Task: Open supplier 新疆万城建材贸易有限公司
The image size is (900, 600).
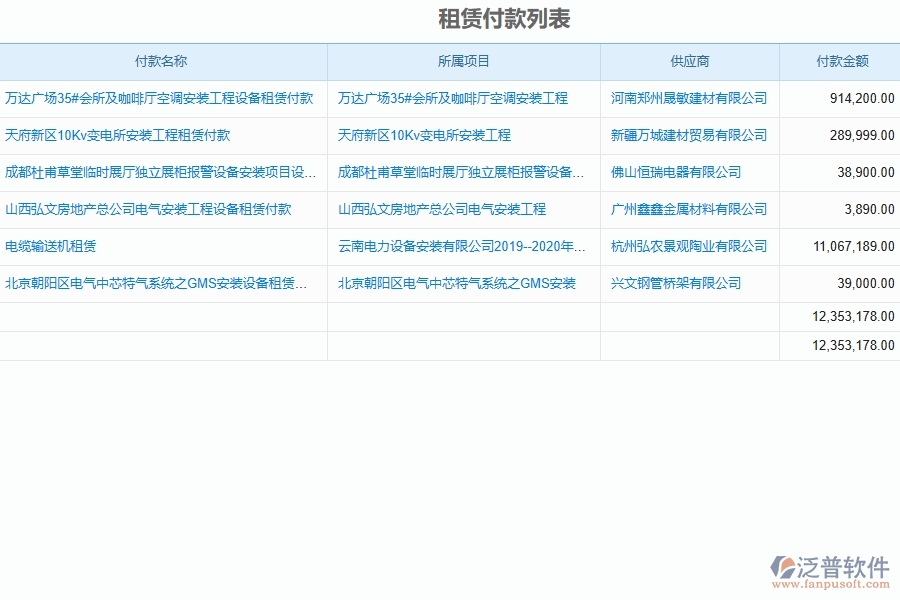Action: [x=689, y=135]
